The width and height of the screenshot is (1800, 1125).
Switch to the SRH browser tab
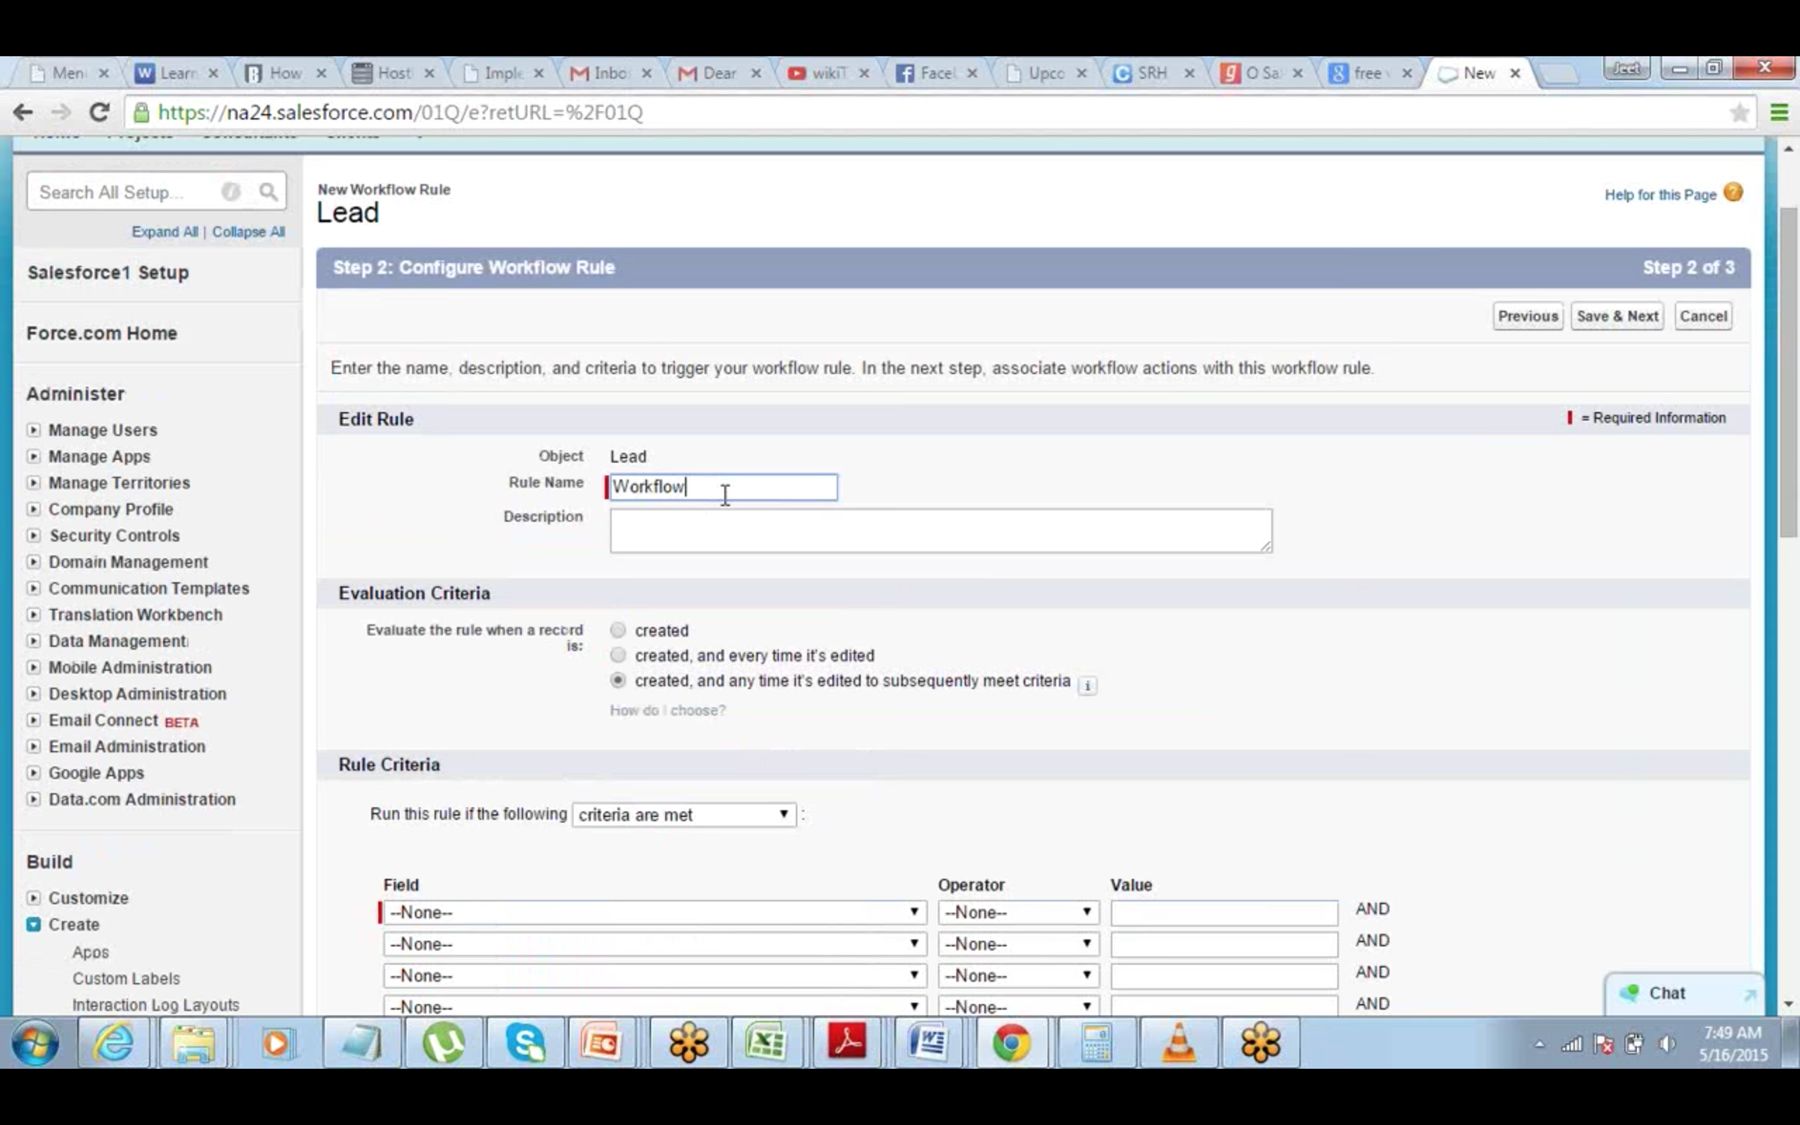click(1154, 73)
